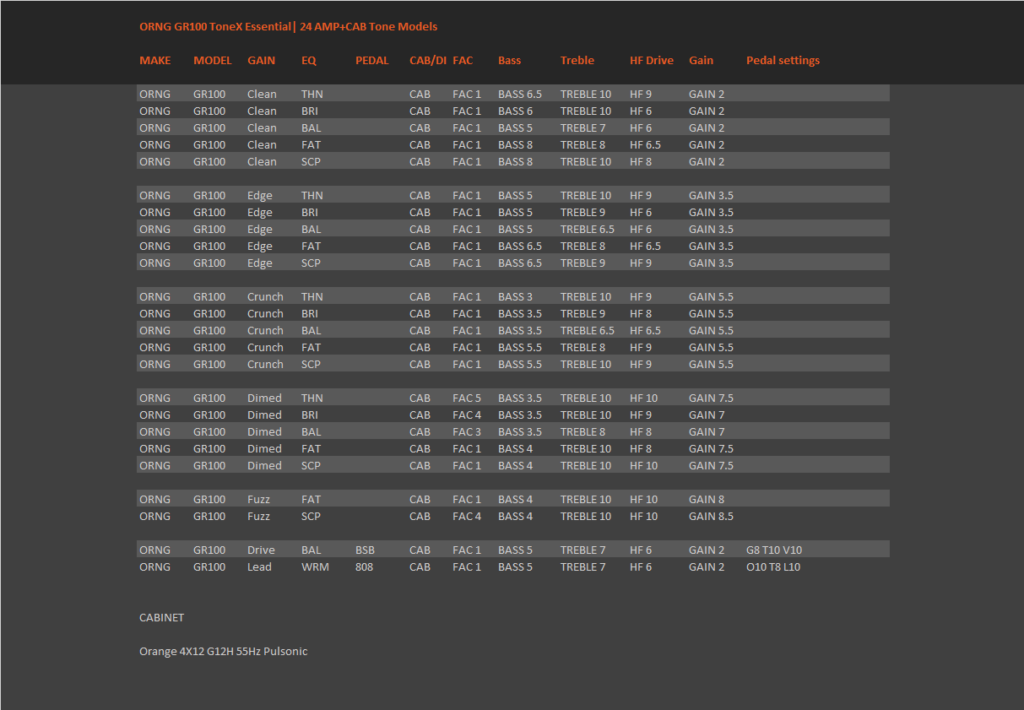1024x710 pixels.
Task: Select TREBLE 7 in the Clean BAL row
Action: 583,128
